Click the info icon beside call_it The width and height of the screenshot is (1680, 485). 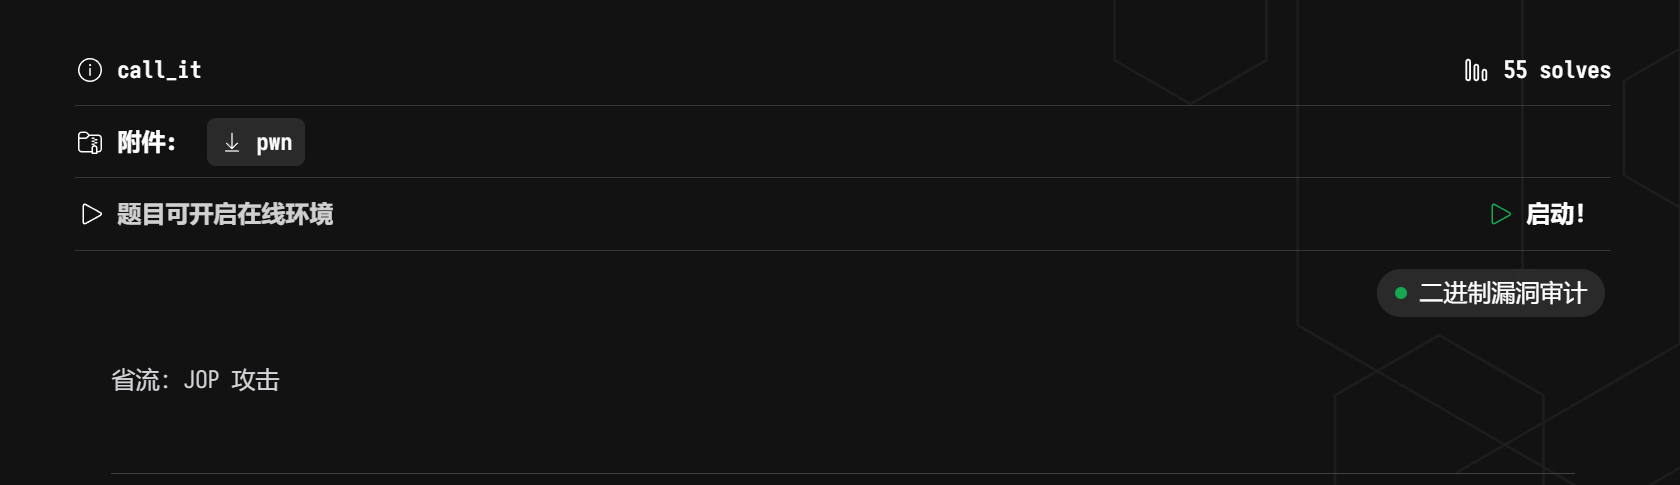[90, 70]
